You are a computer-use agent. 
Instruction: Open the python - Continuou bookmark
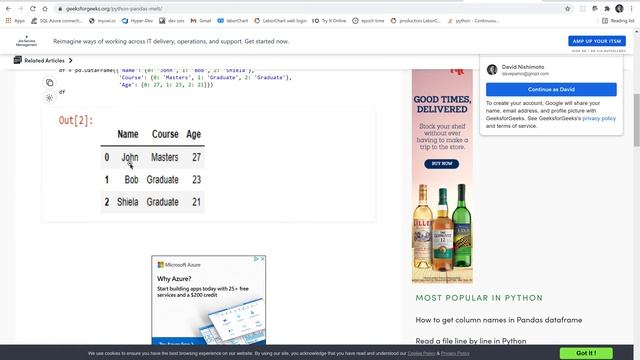[473, 21]
